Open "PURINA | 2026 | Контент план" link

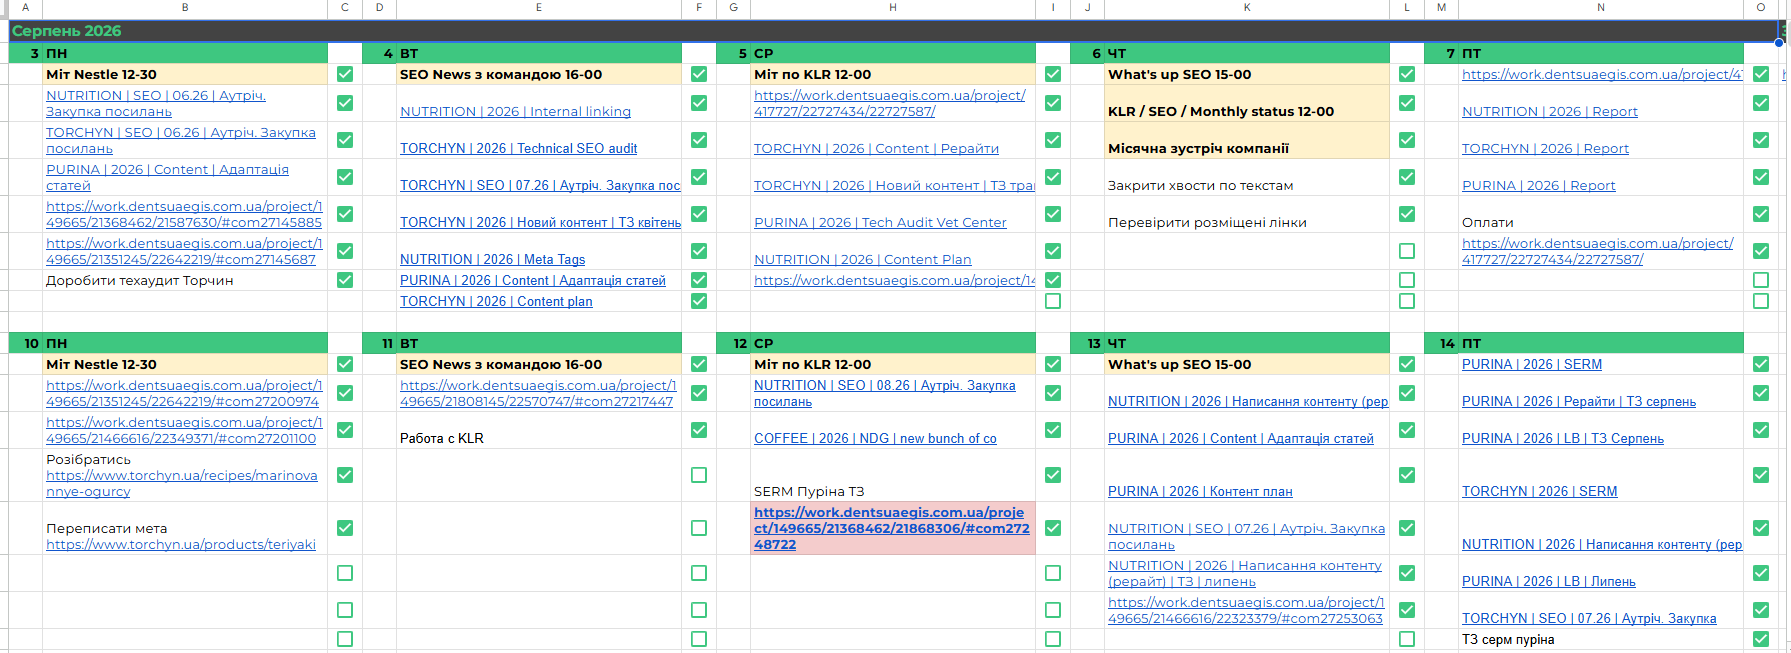pyautogui.click(x=1200, y=492)
